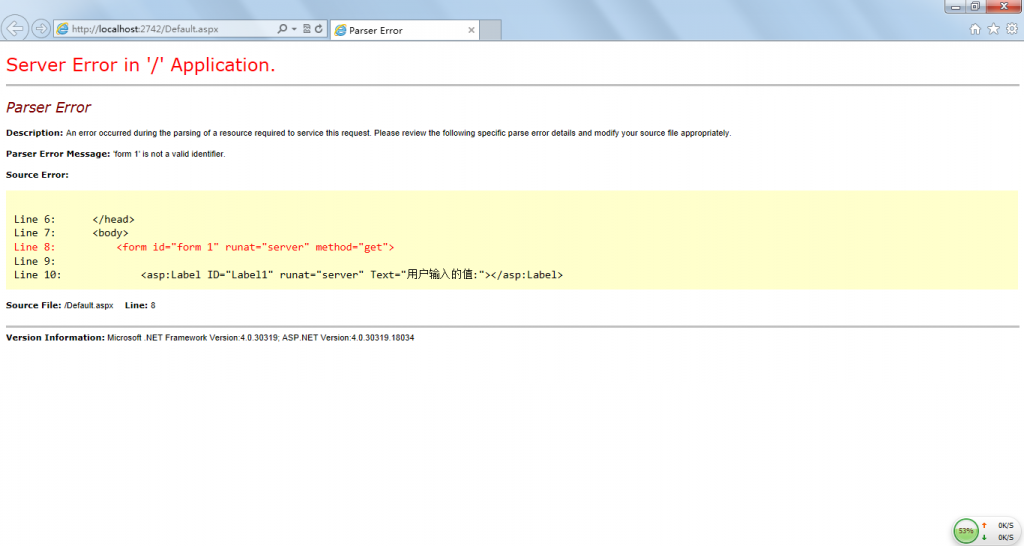Click the upload speed arrow in network widget
Screen dimensions: 1024x546
984,525
